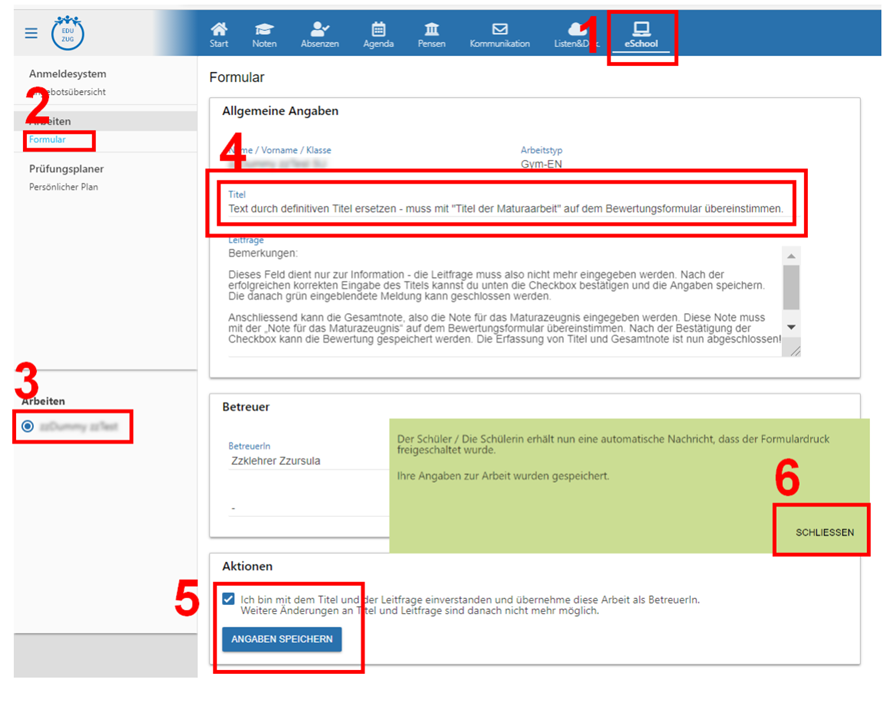Image resolution: width=886 pixels, height=706 pixels.
Task: Open Persönlicher Plan in sidebar
Action: pyautogui.click(x=63, y=187)
